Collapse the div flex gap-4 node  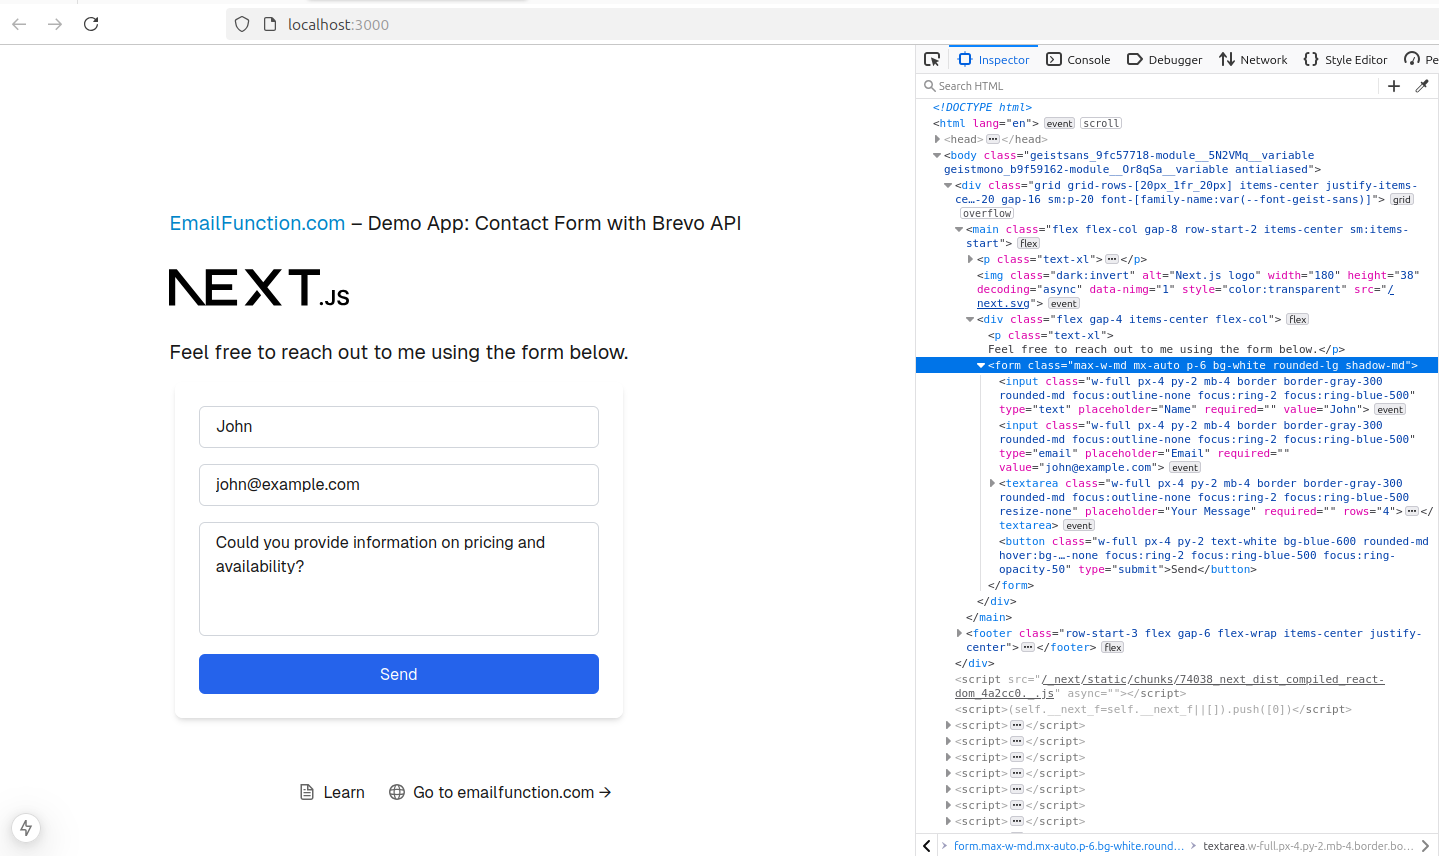tap(970, 319)
